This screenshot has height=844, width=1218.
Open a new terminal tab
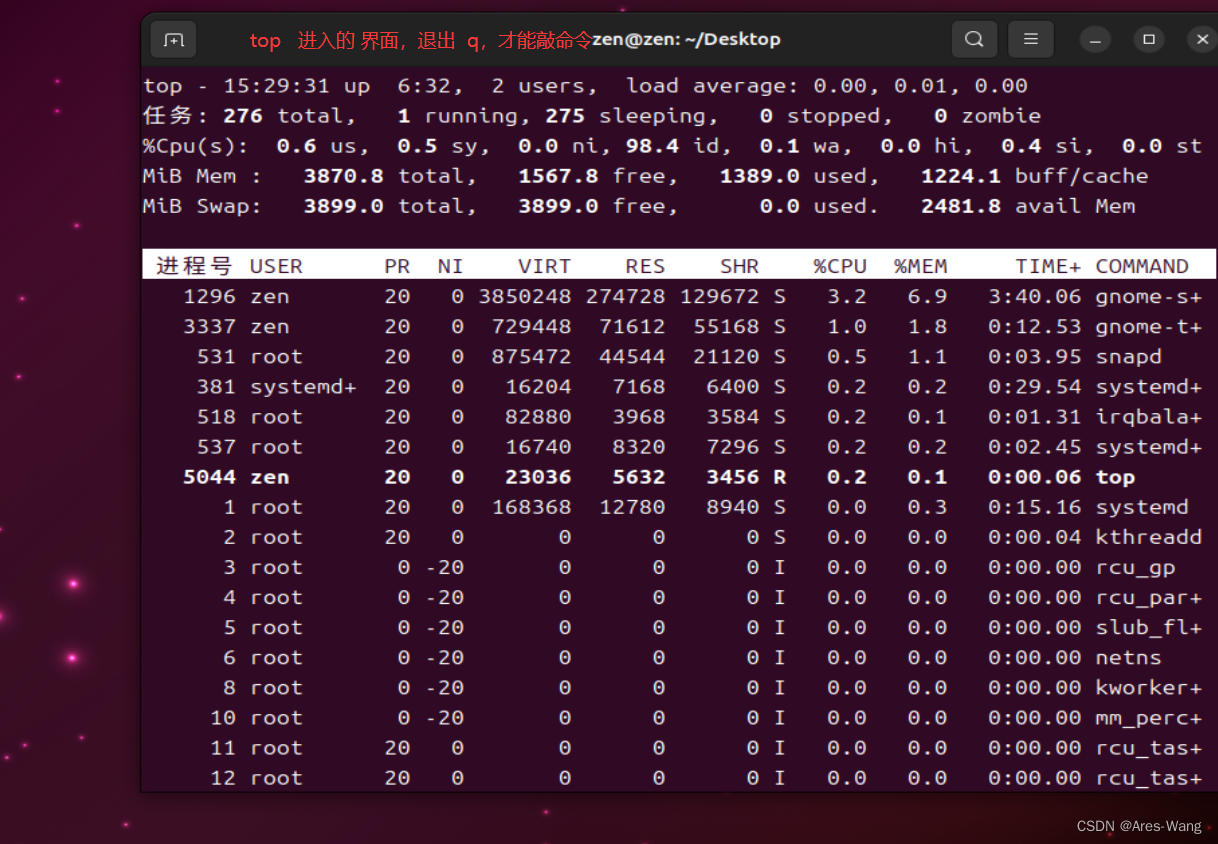click(x=173, y=40)
